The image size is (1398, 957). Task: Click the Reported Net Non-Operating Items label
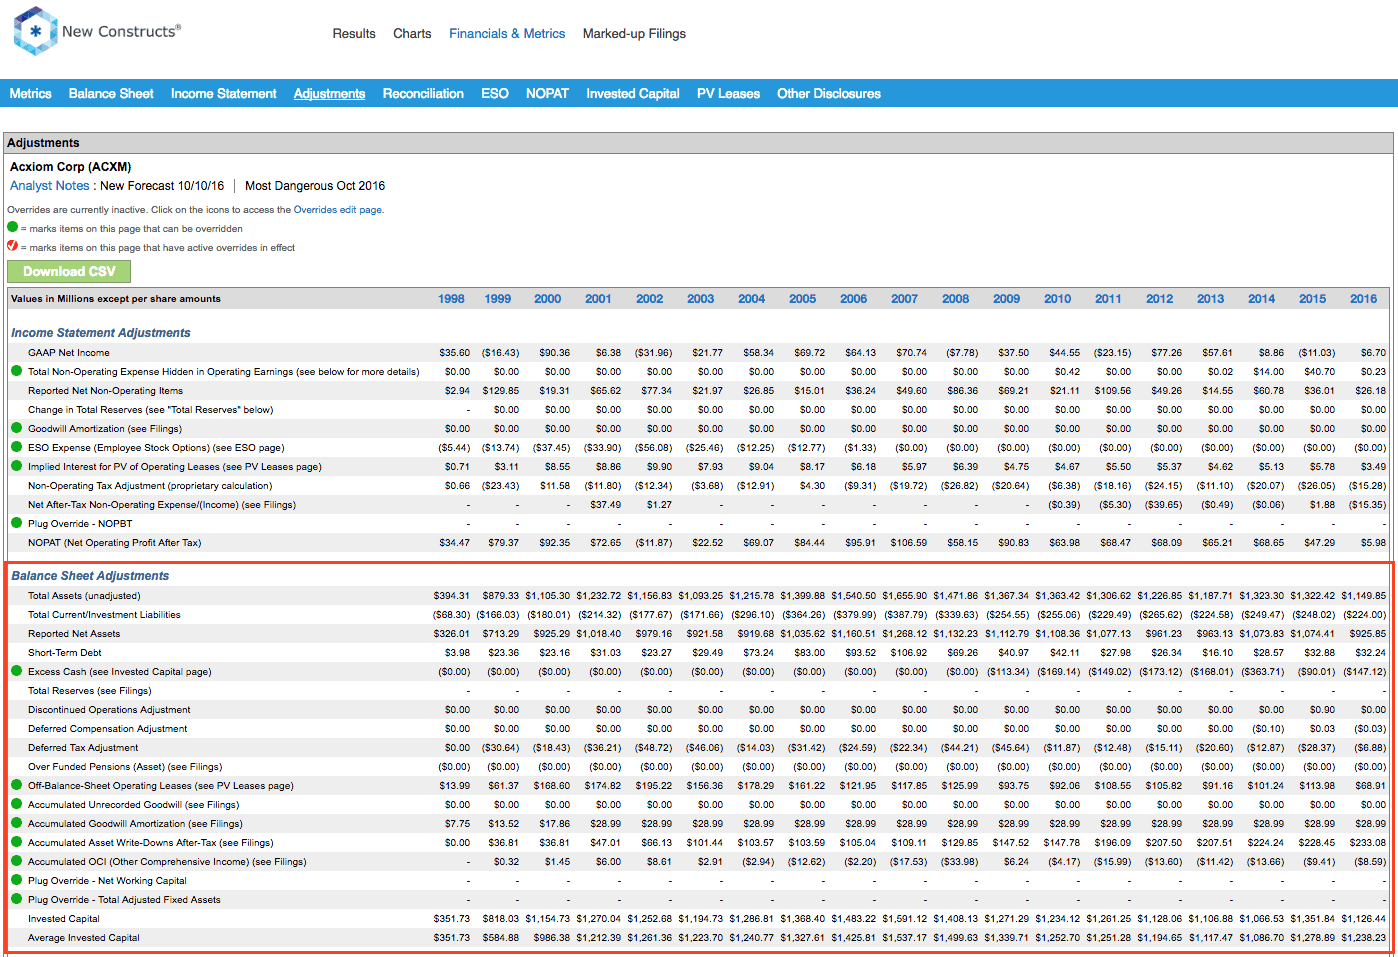click(105, 391)
